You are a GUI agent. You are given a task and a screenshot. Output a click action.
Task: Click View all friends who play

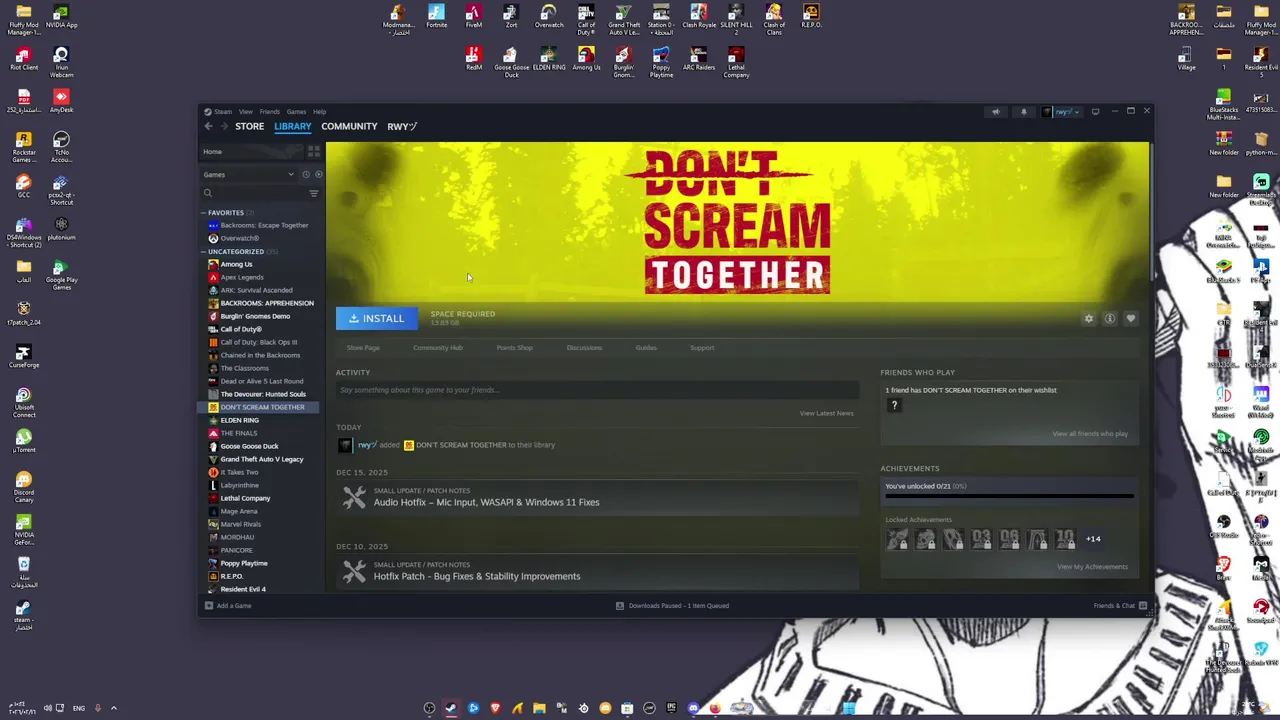click(x=1090, y=434)
